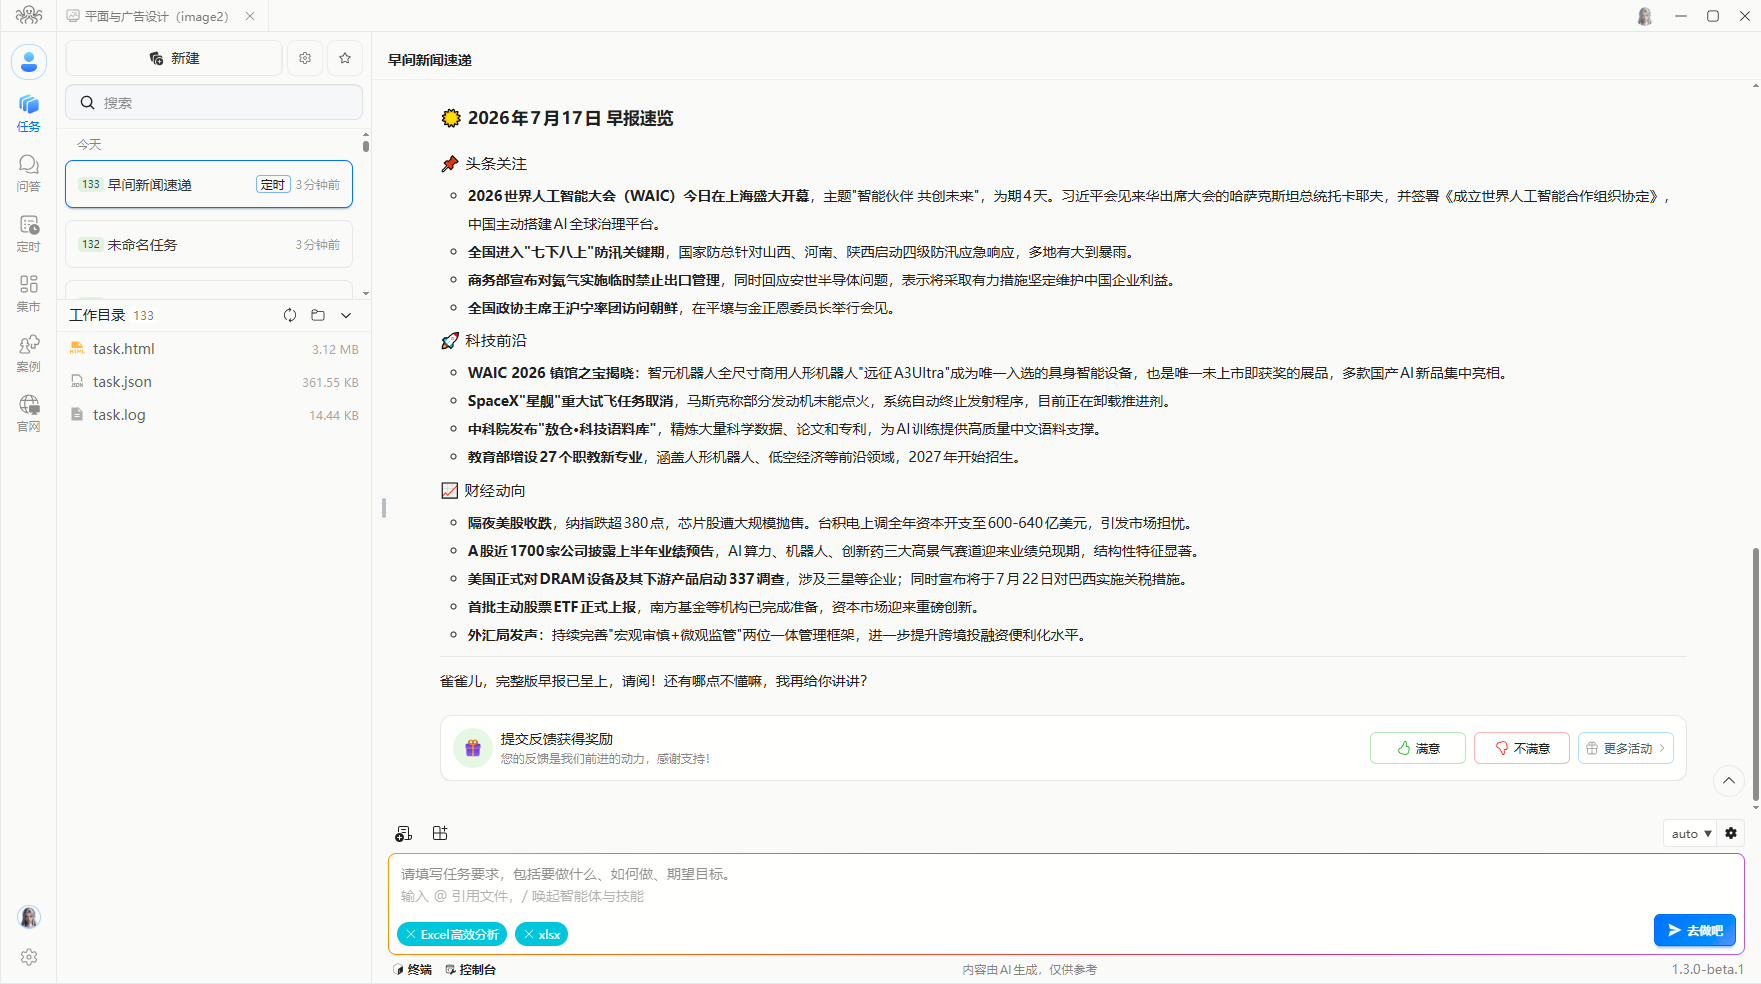Open the 集市 sidebar section
The height and width of the screenshot is (984, 1761).
click(29, 293)
